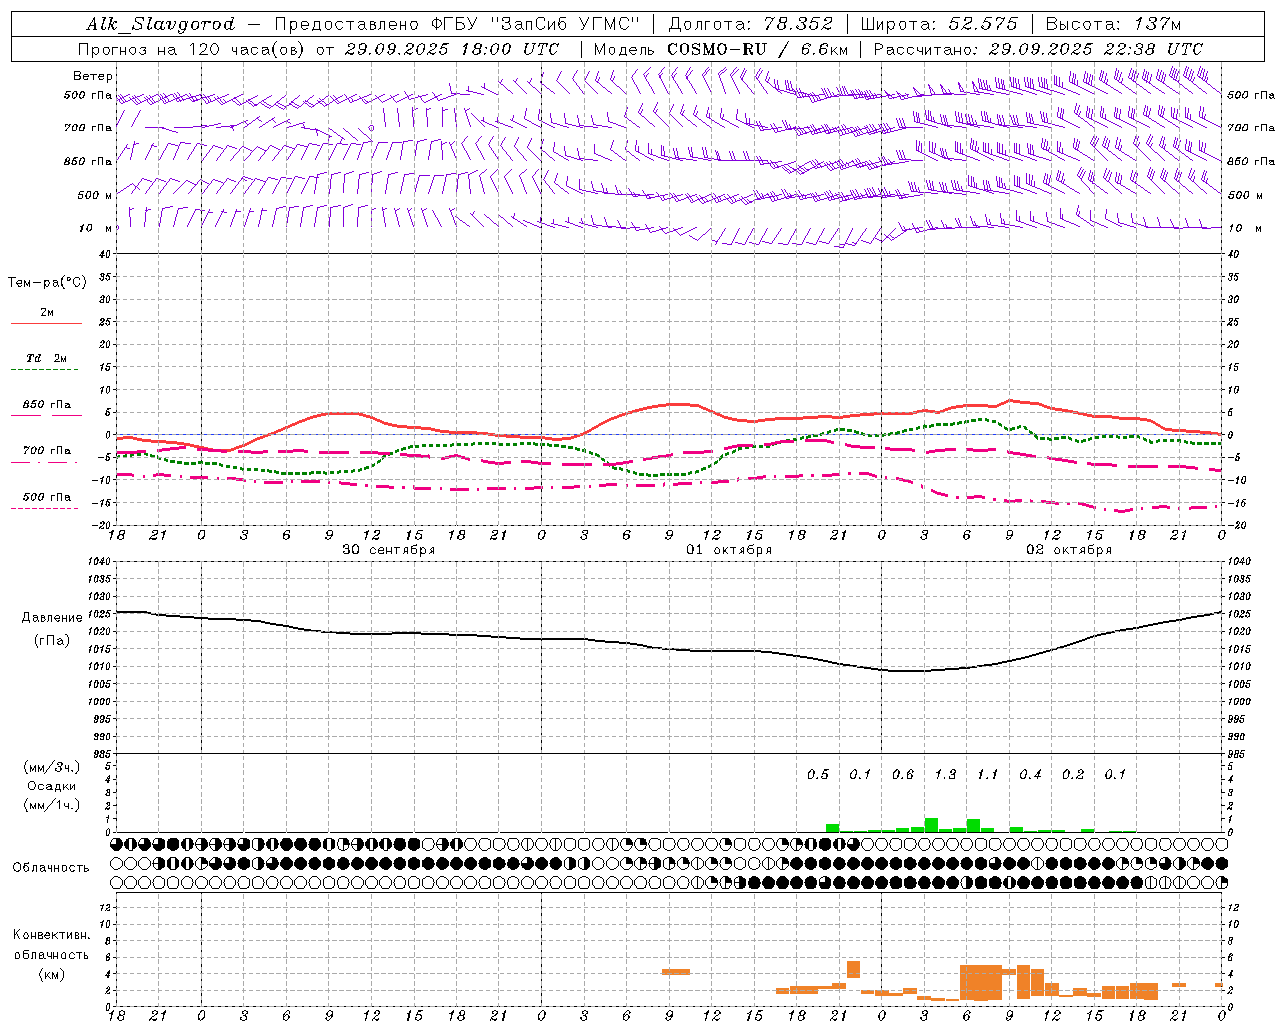Click the 01 октября date label
This screenshot has width=1280, height=1024.
pyautogui.click(x=729, y=550)
